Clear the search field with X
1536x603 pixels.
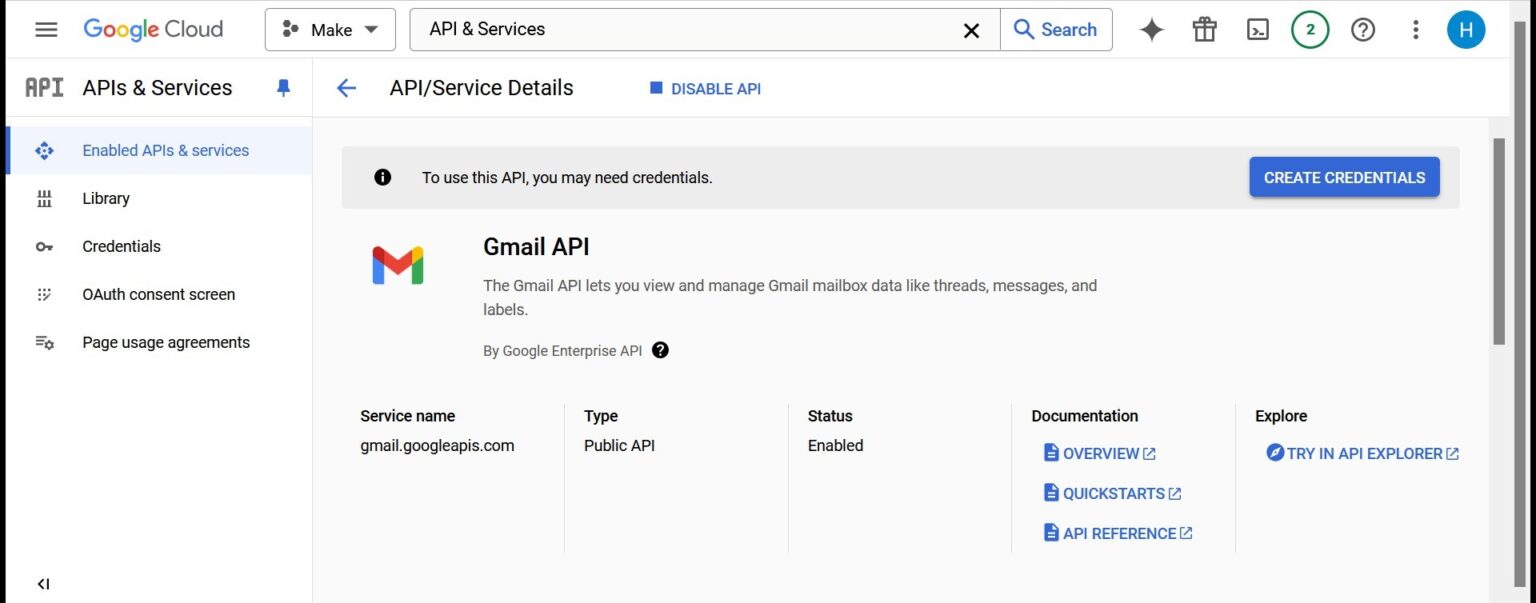tap(971, 30)
